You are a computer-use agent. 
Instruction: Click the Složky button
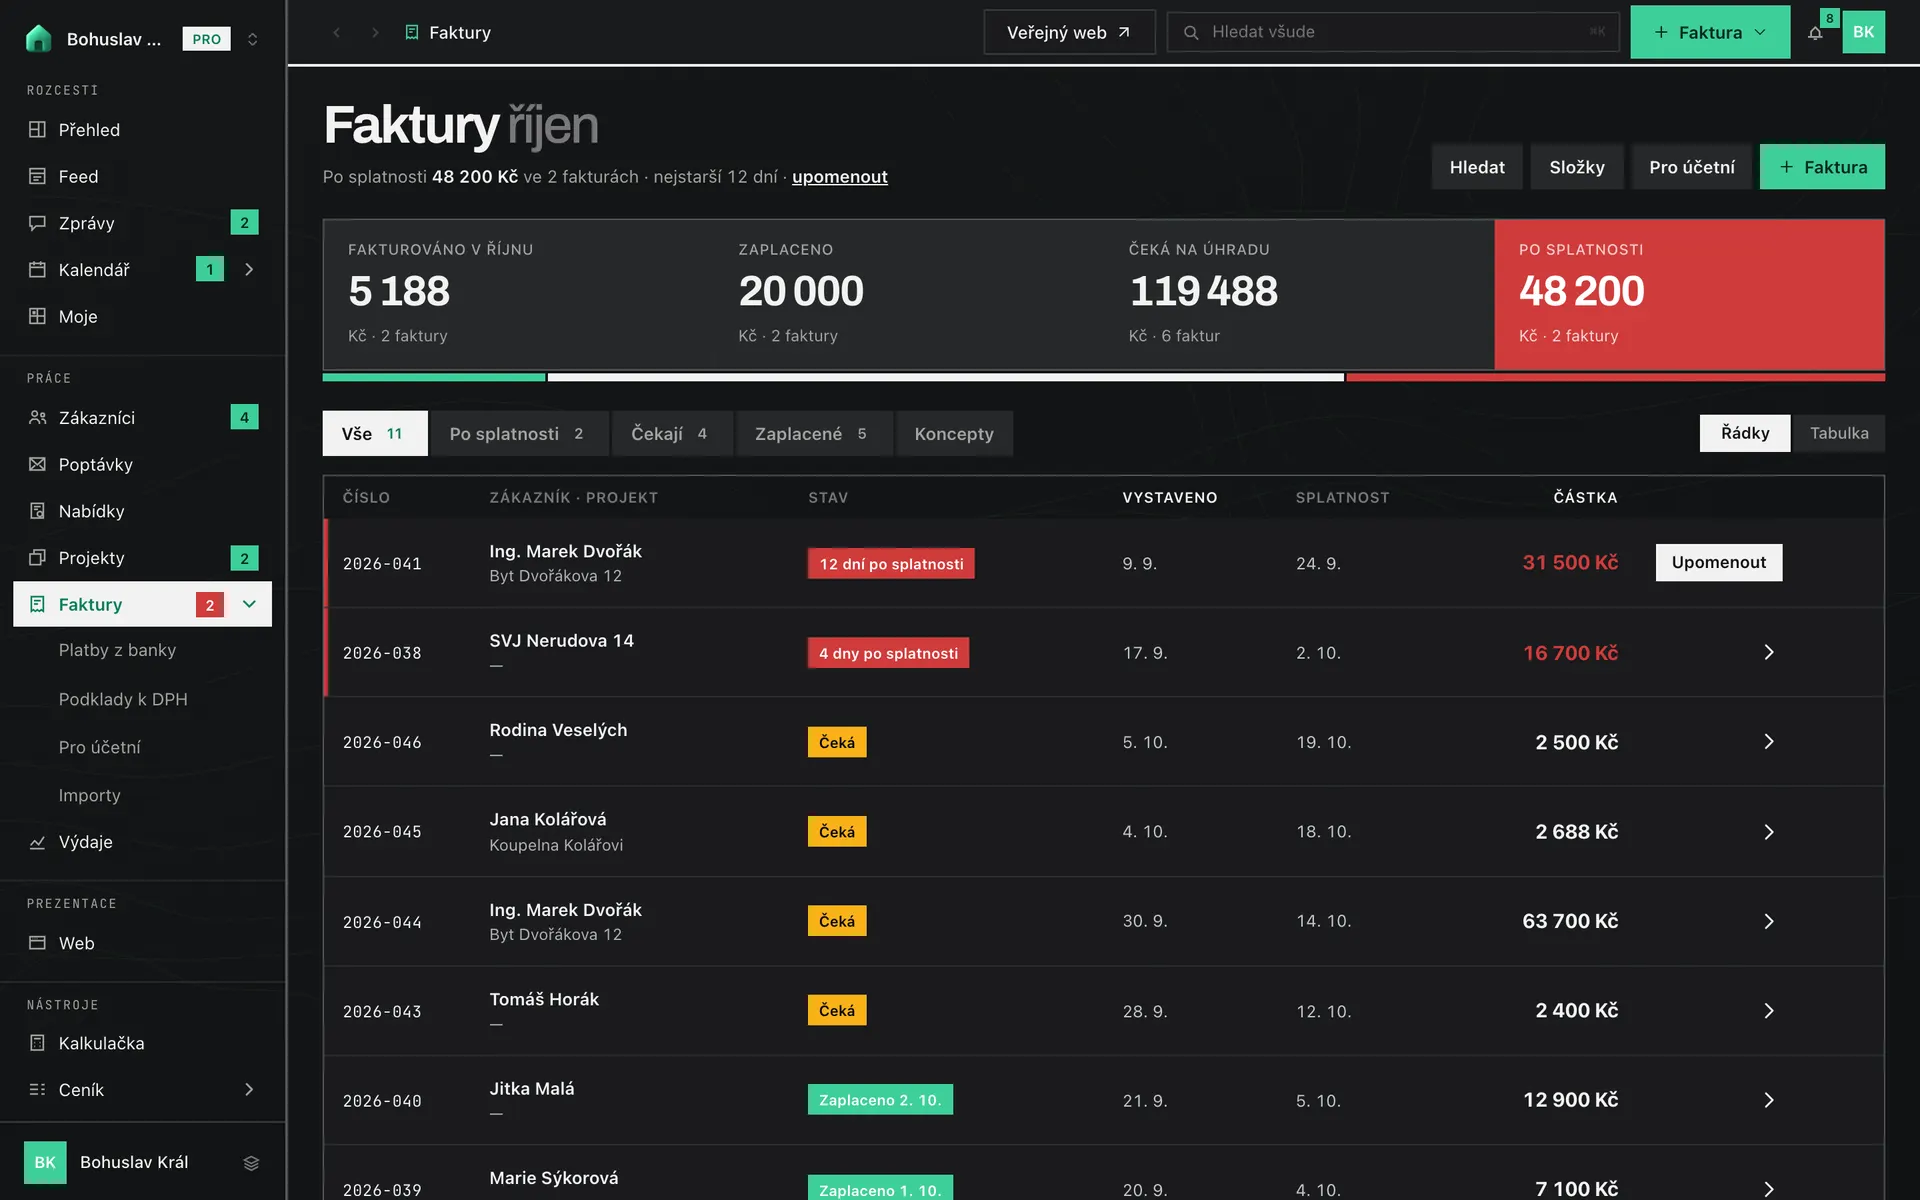pos(1576,167)
